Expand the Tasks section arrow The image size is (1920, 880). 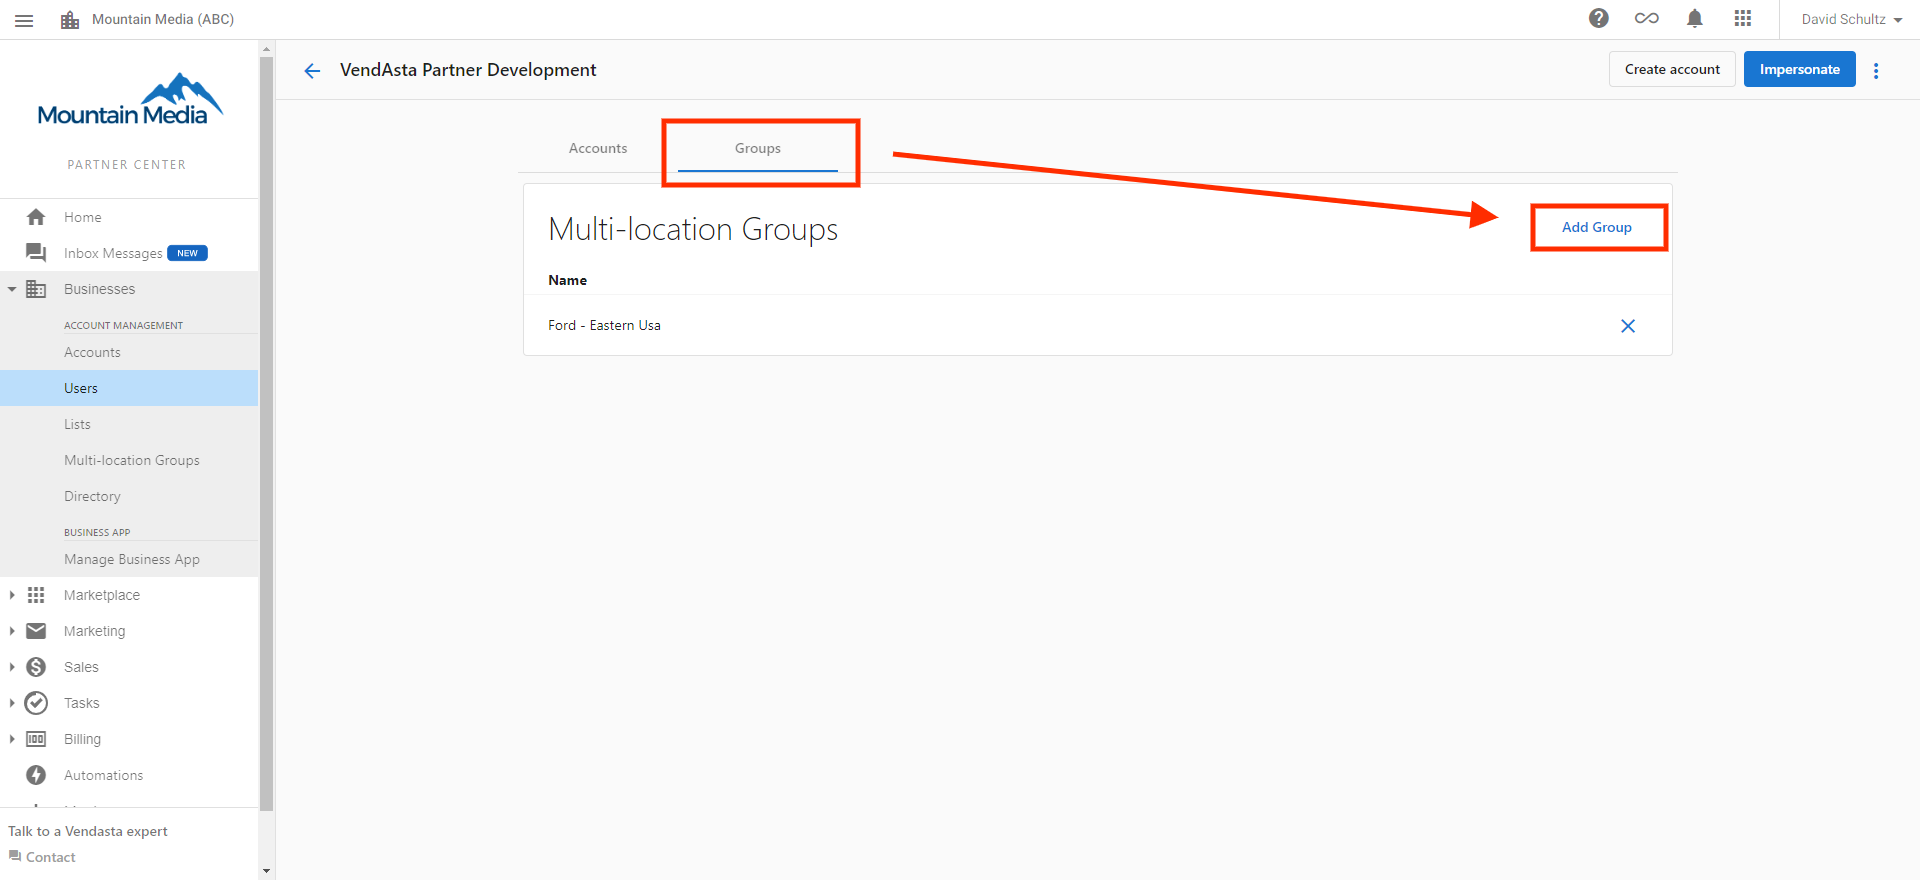point(12,703)
